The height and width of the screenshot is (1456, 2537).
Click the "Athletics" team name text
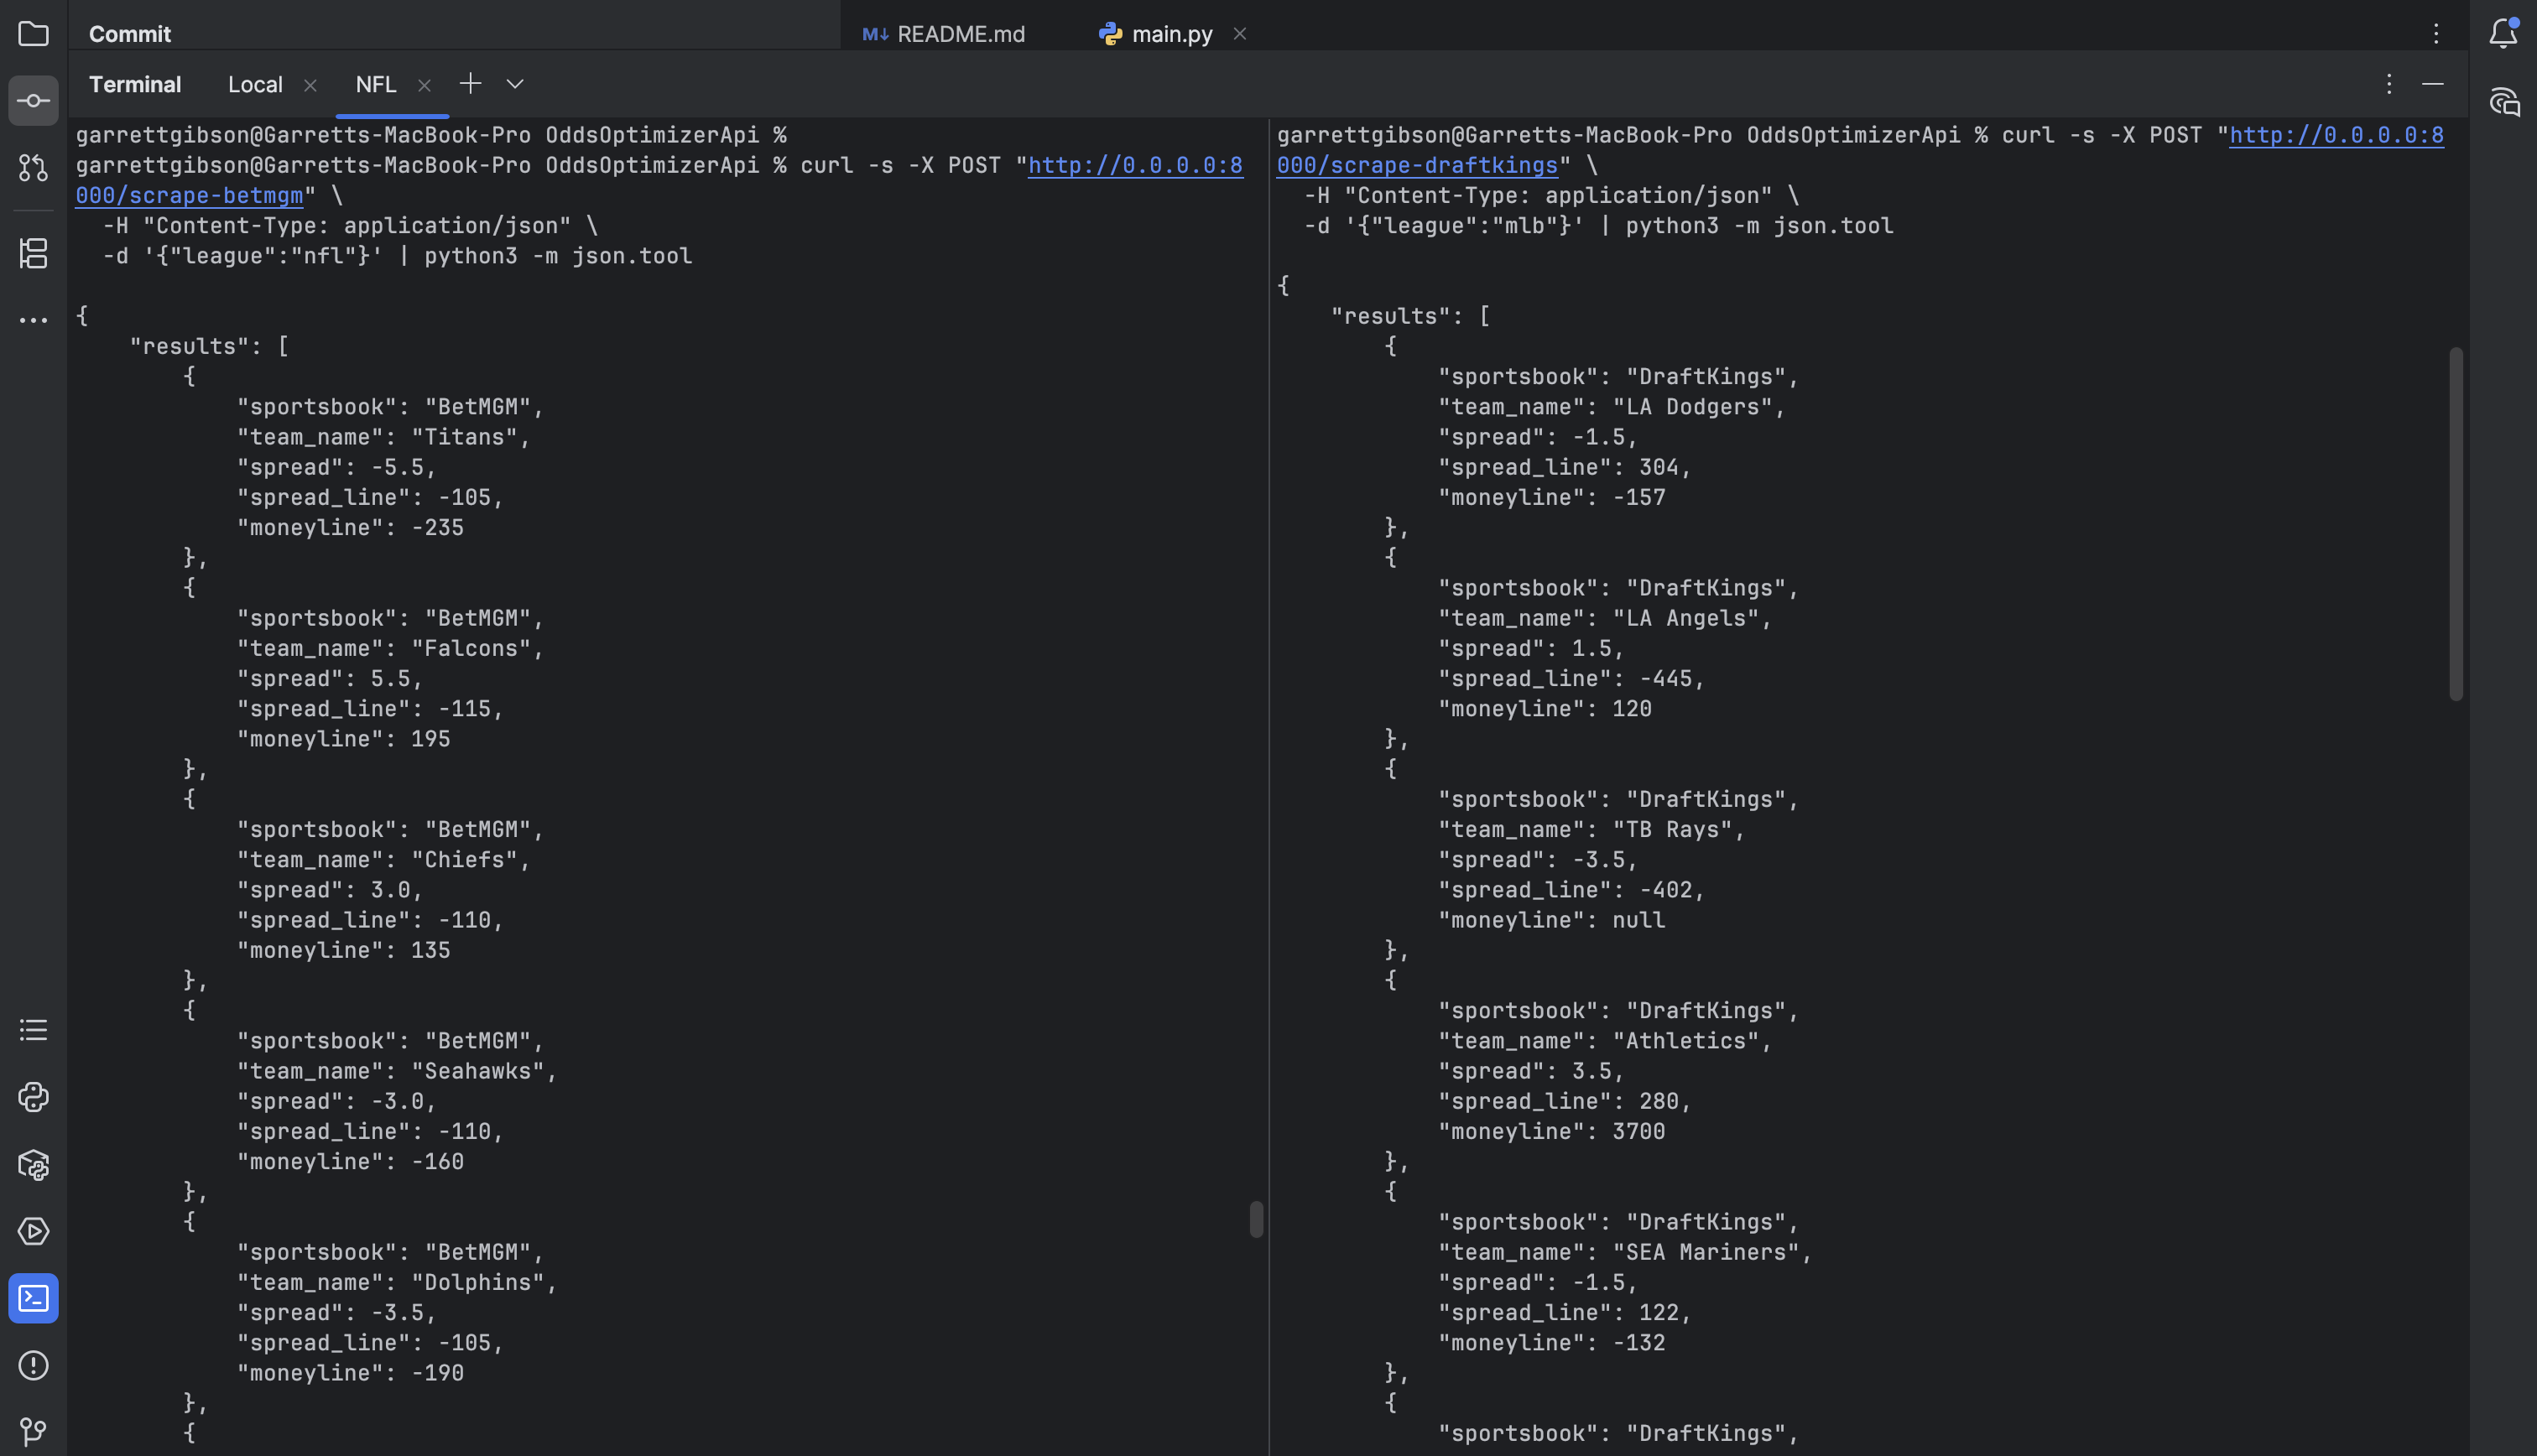1685,1041
